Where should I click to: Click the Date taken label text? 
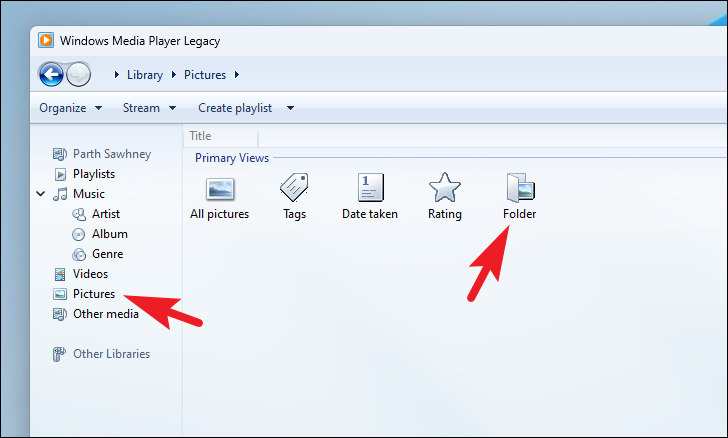click(370, 214)
